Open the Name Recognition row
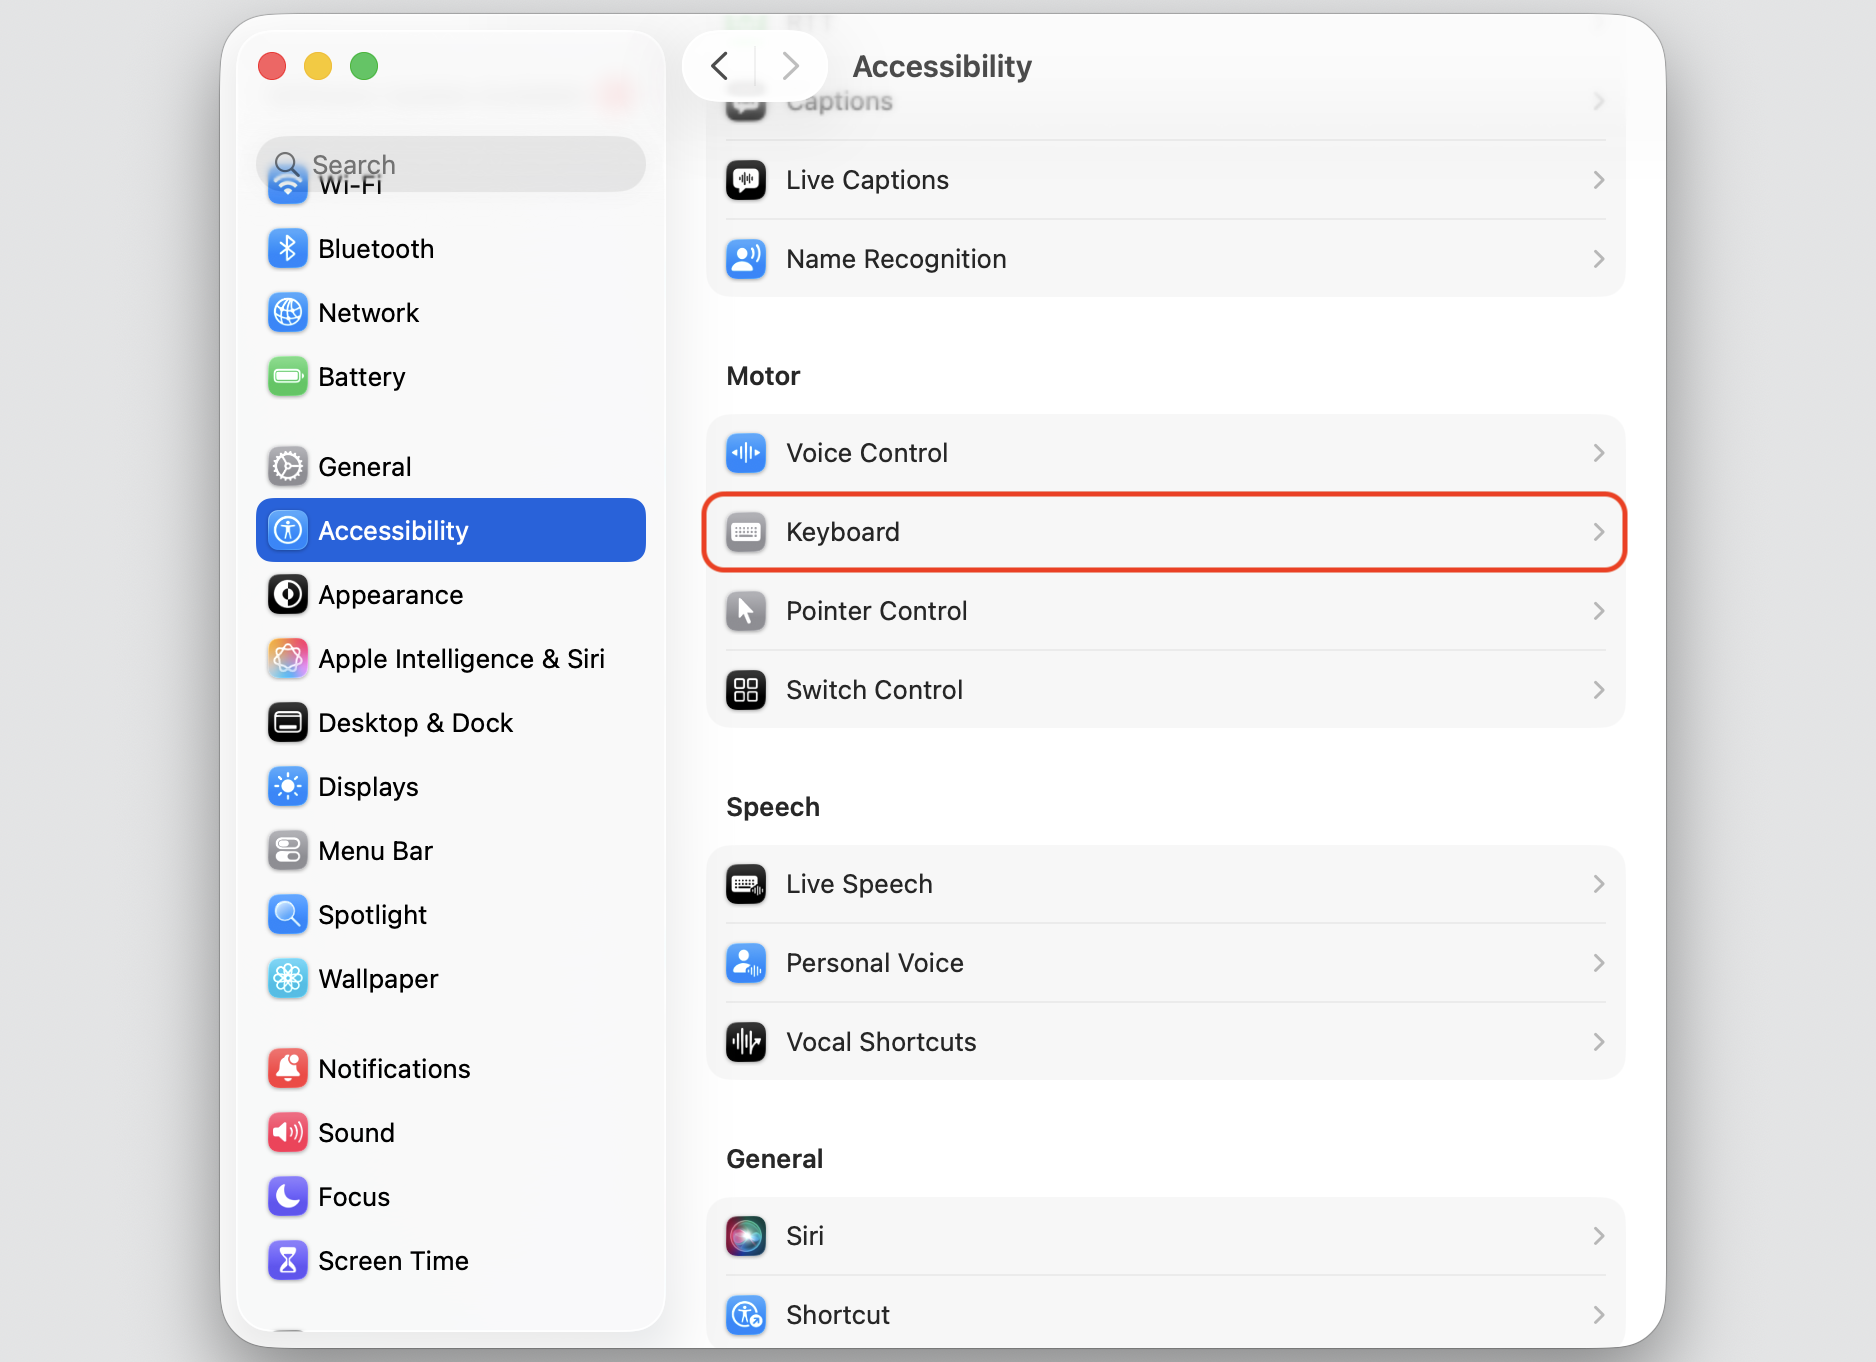This screenshot has height=1362, width=1876. click(x=1166, y=259)
